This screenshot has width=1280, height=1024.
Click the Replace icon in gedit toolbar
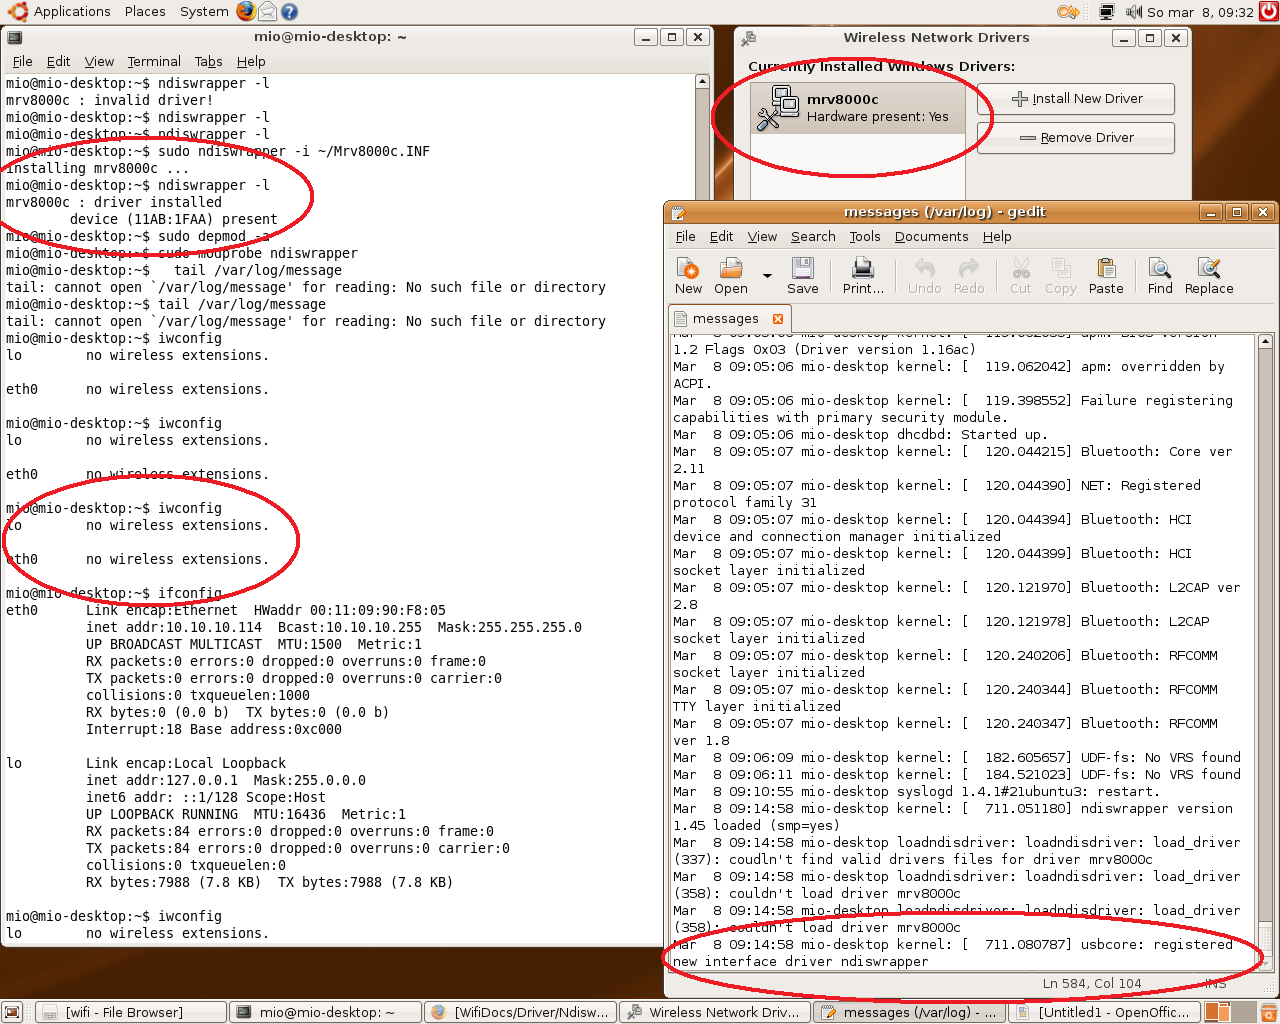click(1209, 275)
